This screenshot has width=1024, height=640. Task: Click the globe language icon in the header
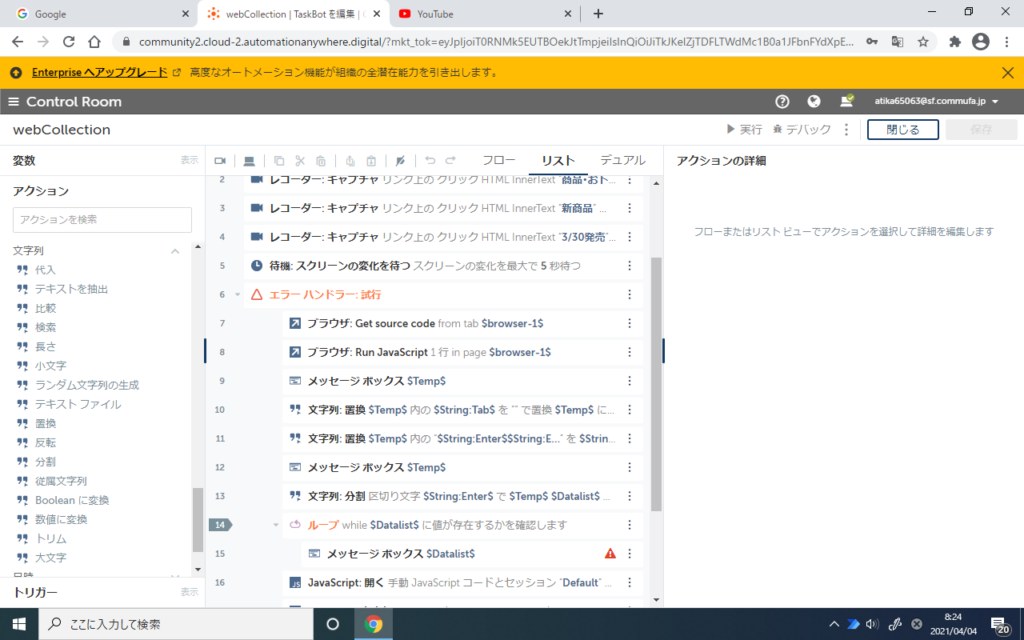pos(813,101)
